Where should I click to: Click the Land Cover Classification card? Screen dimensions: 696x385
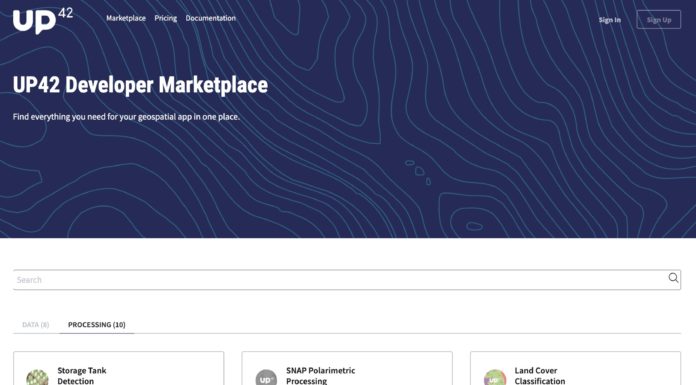coord(575,368)
